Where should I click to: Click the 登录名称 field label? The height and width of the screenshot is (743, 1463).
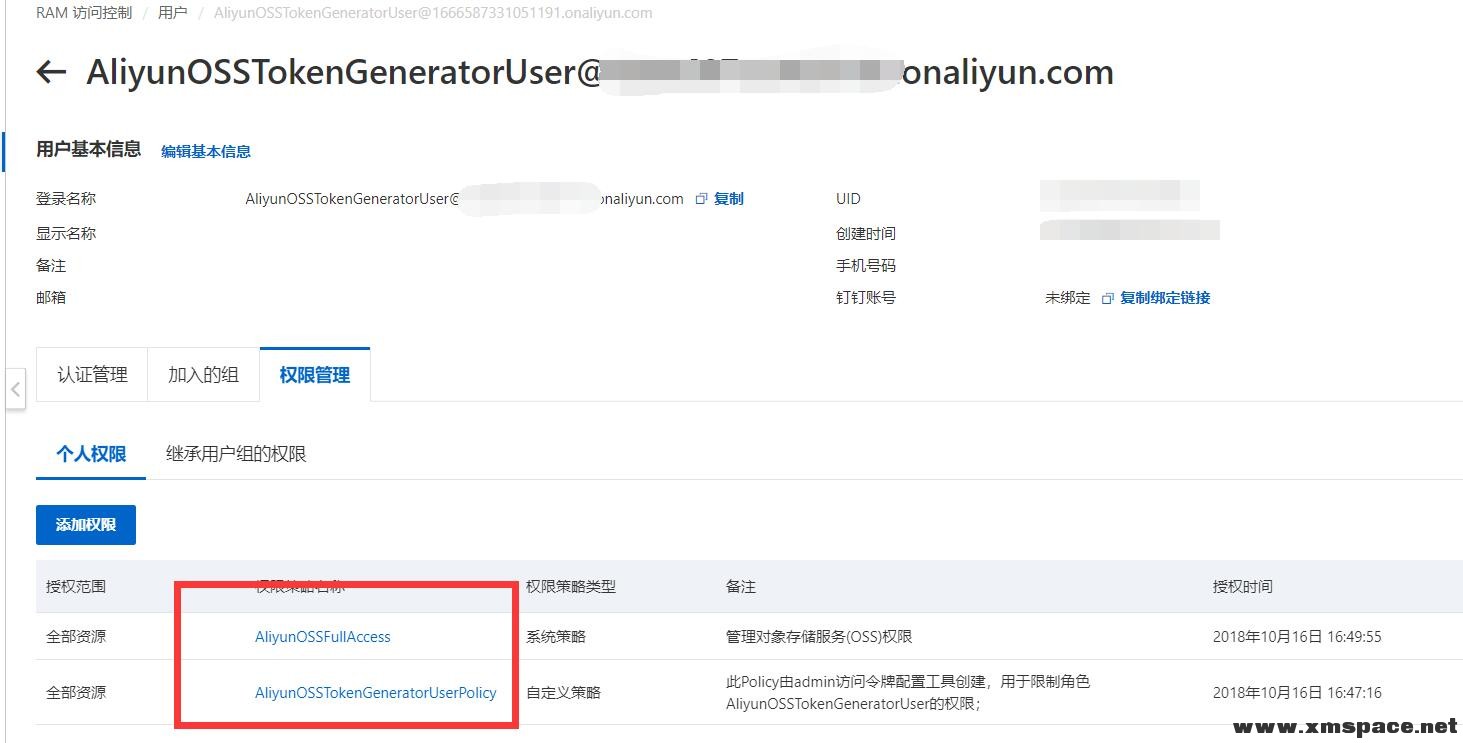coord(66,199)
